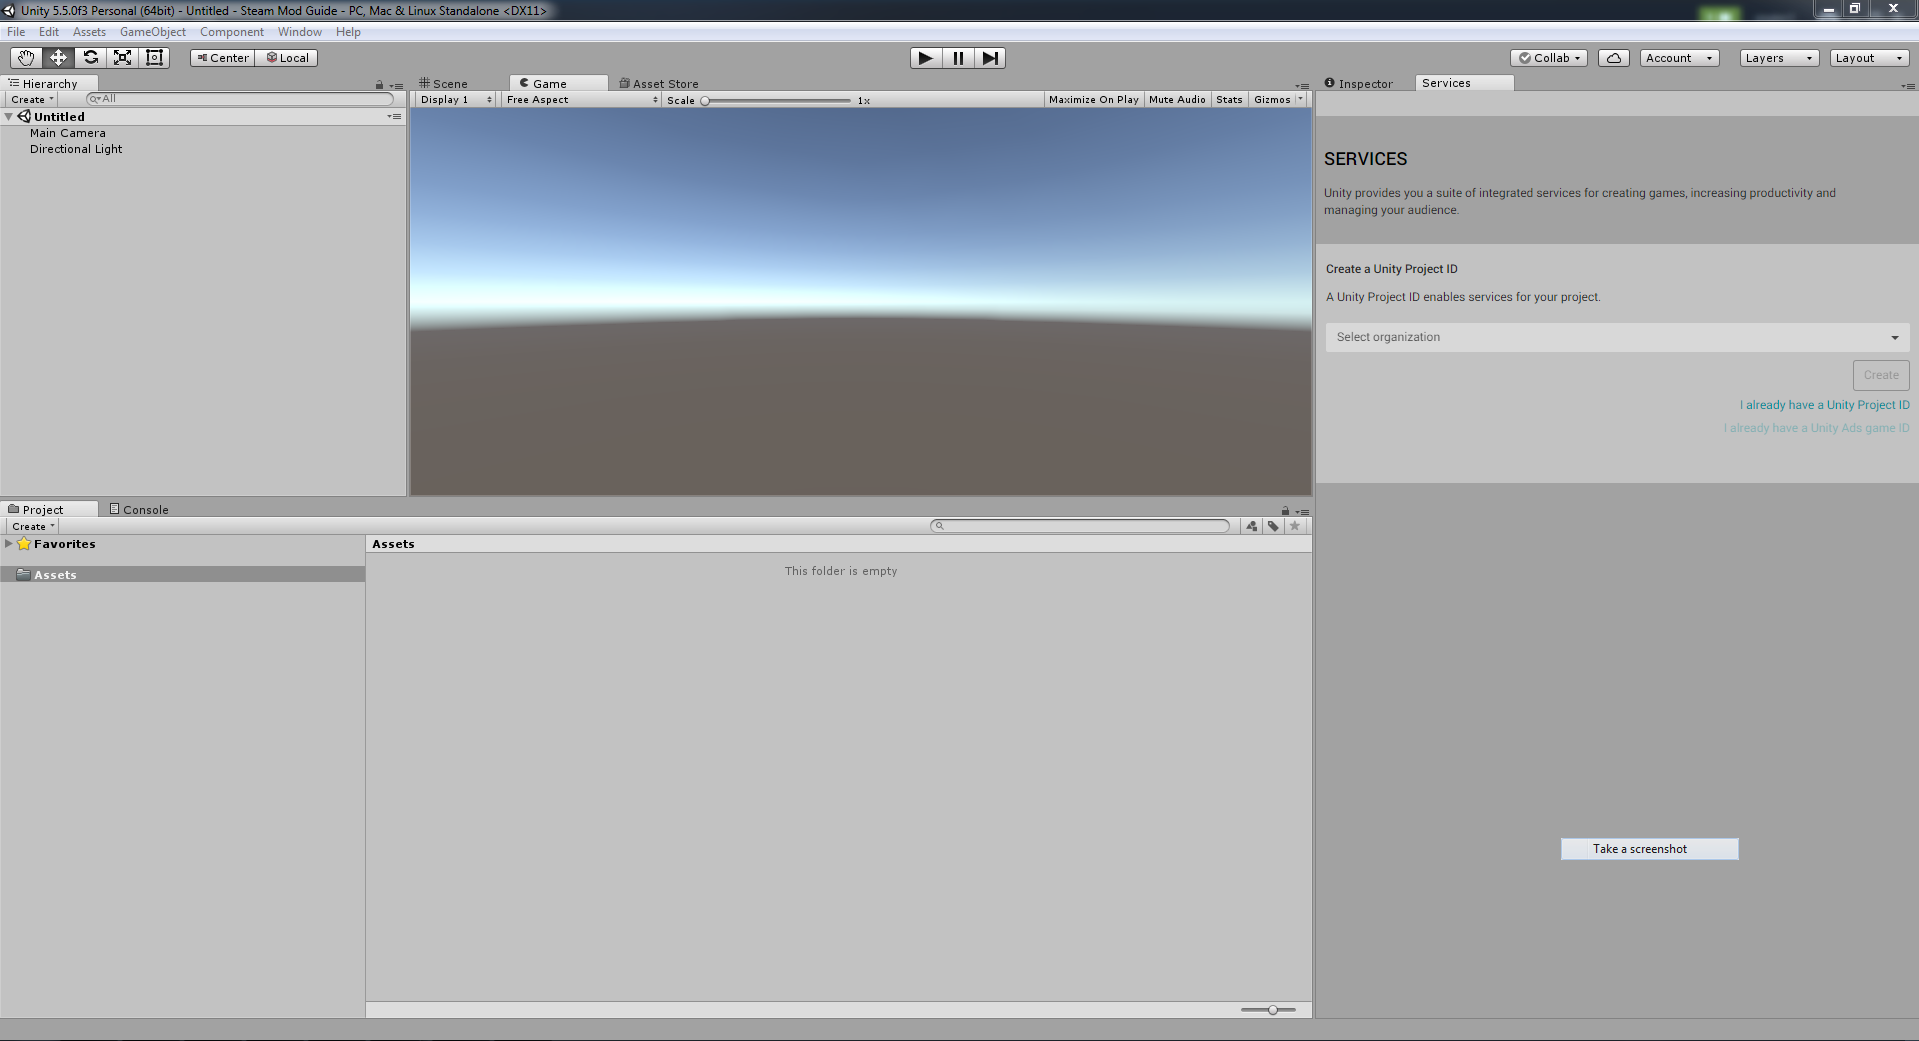Screen dimensions: 1919x1041
Task: Click the Create project ID button
Action: click(x=1881, y=375)
